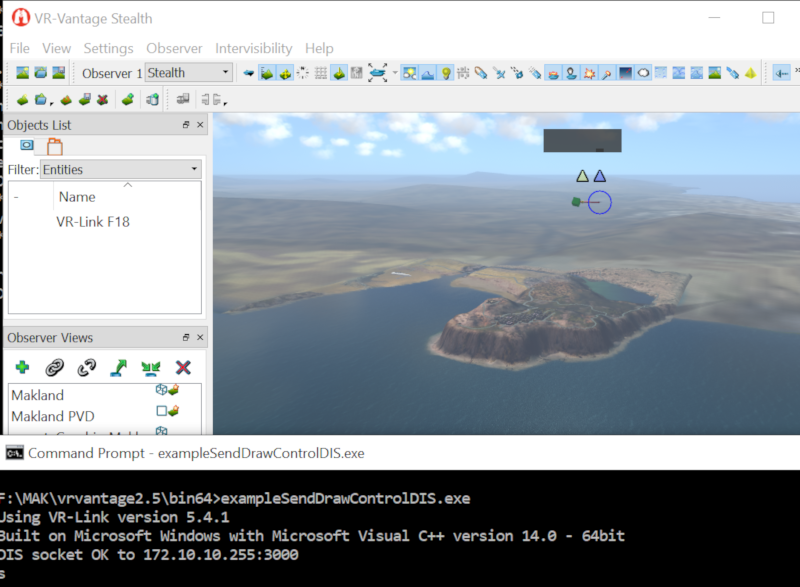This screenshot has width=800, height=587.
Task: Toggle the human figure on base icon
Action: [571, 73]
